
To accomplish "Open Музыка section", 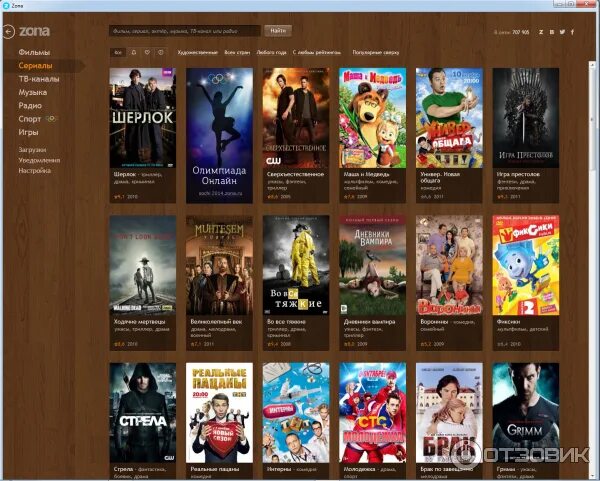I will pos(33,92).
